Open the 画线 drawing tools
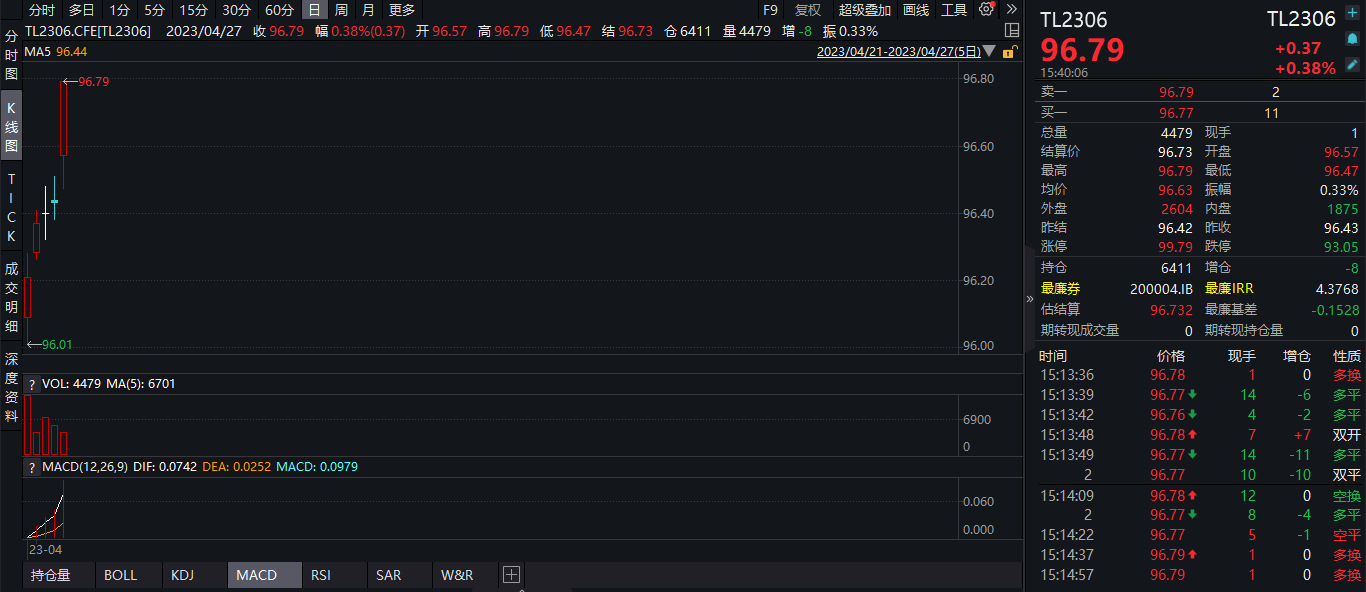 (x=915, y=10)
